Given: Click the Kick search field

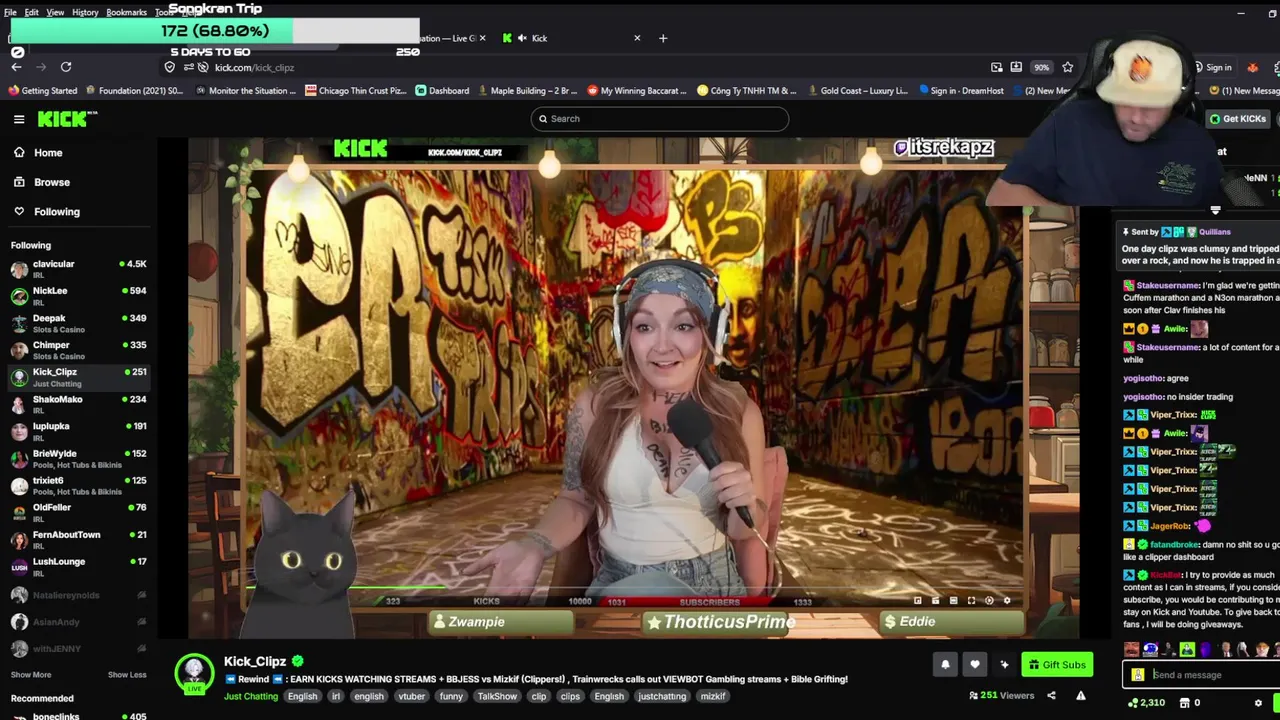Looking at the screenshot, I should [x=660, y=119].
